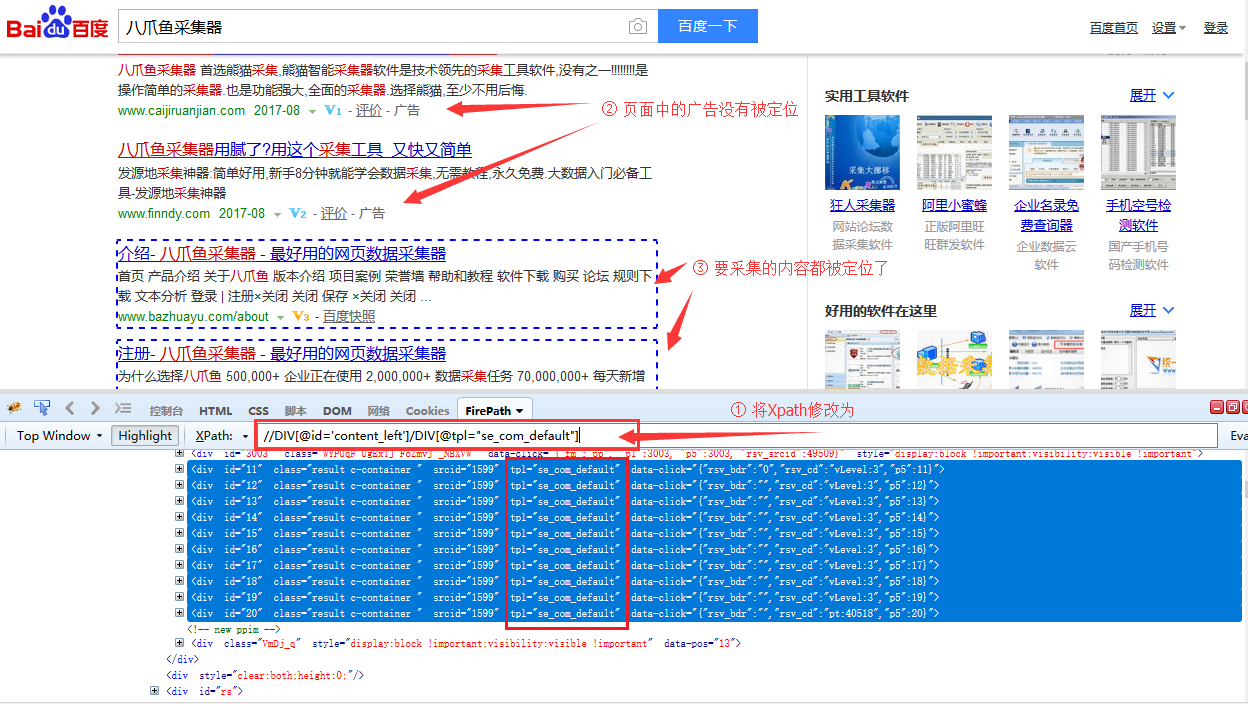The width and height of the screenshot is (1248, 704).
Task: Click the 手机空号检测软件 thumbnail image
Action: coord(1138,153)
